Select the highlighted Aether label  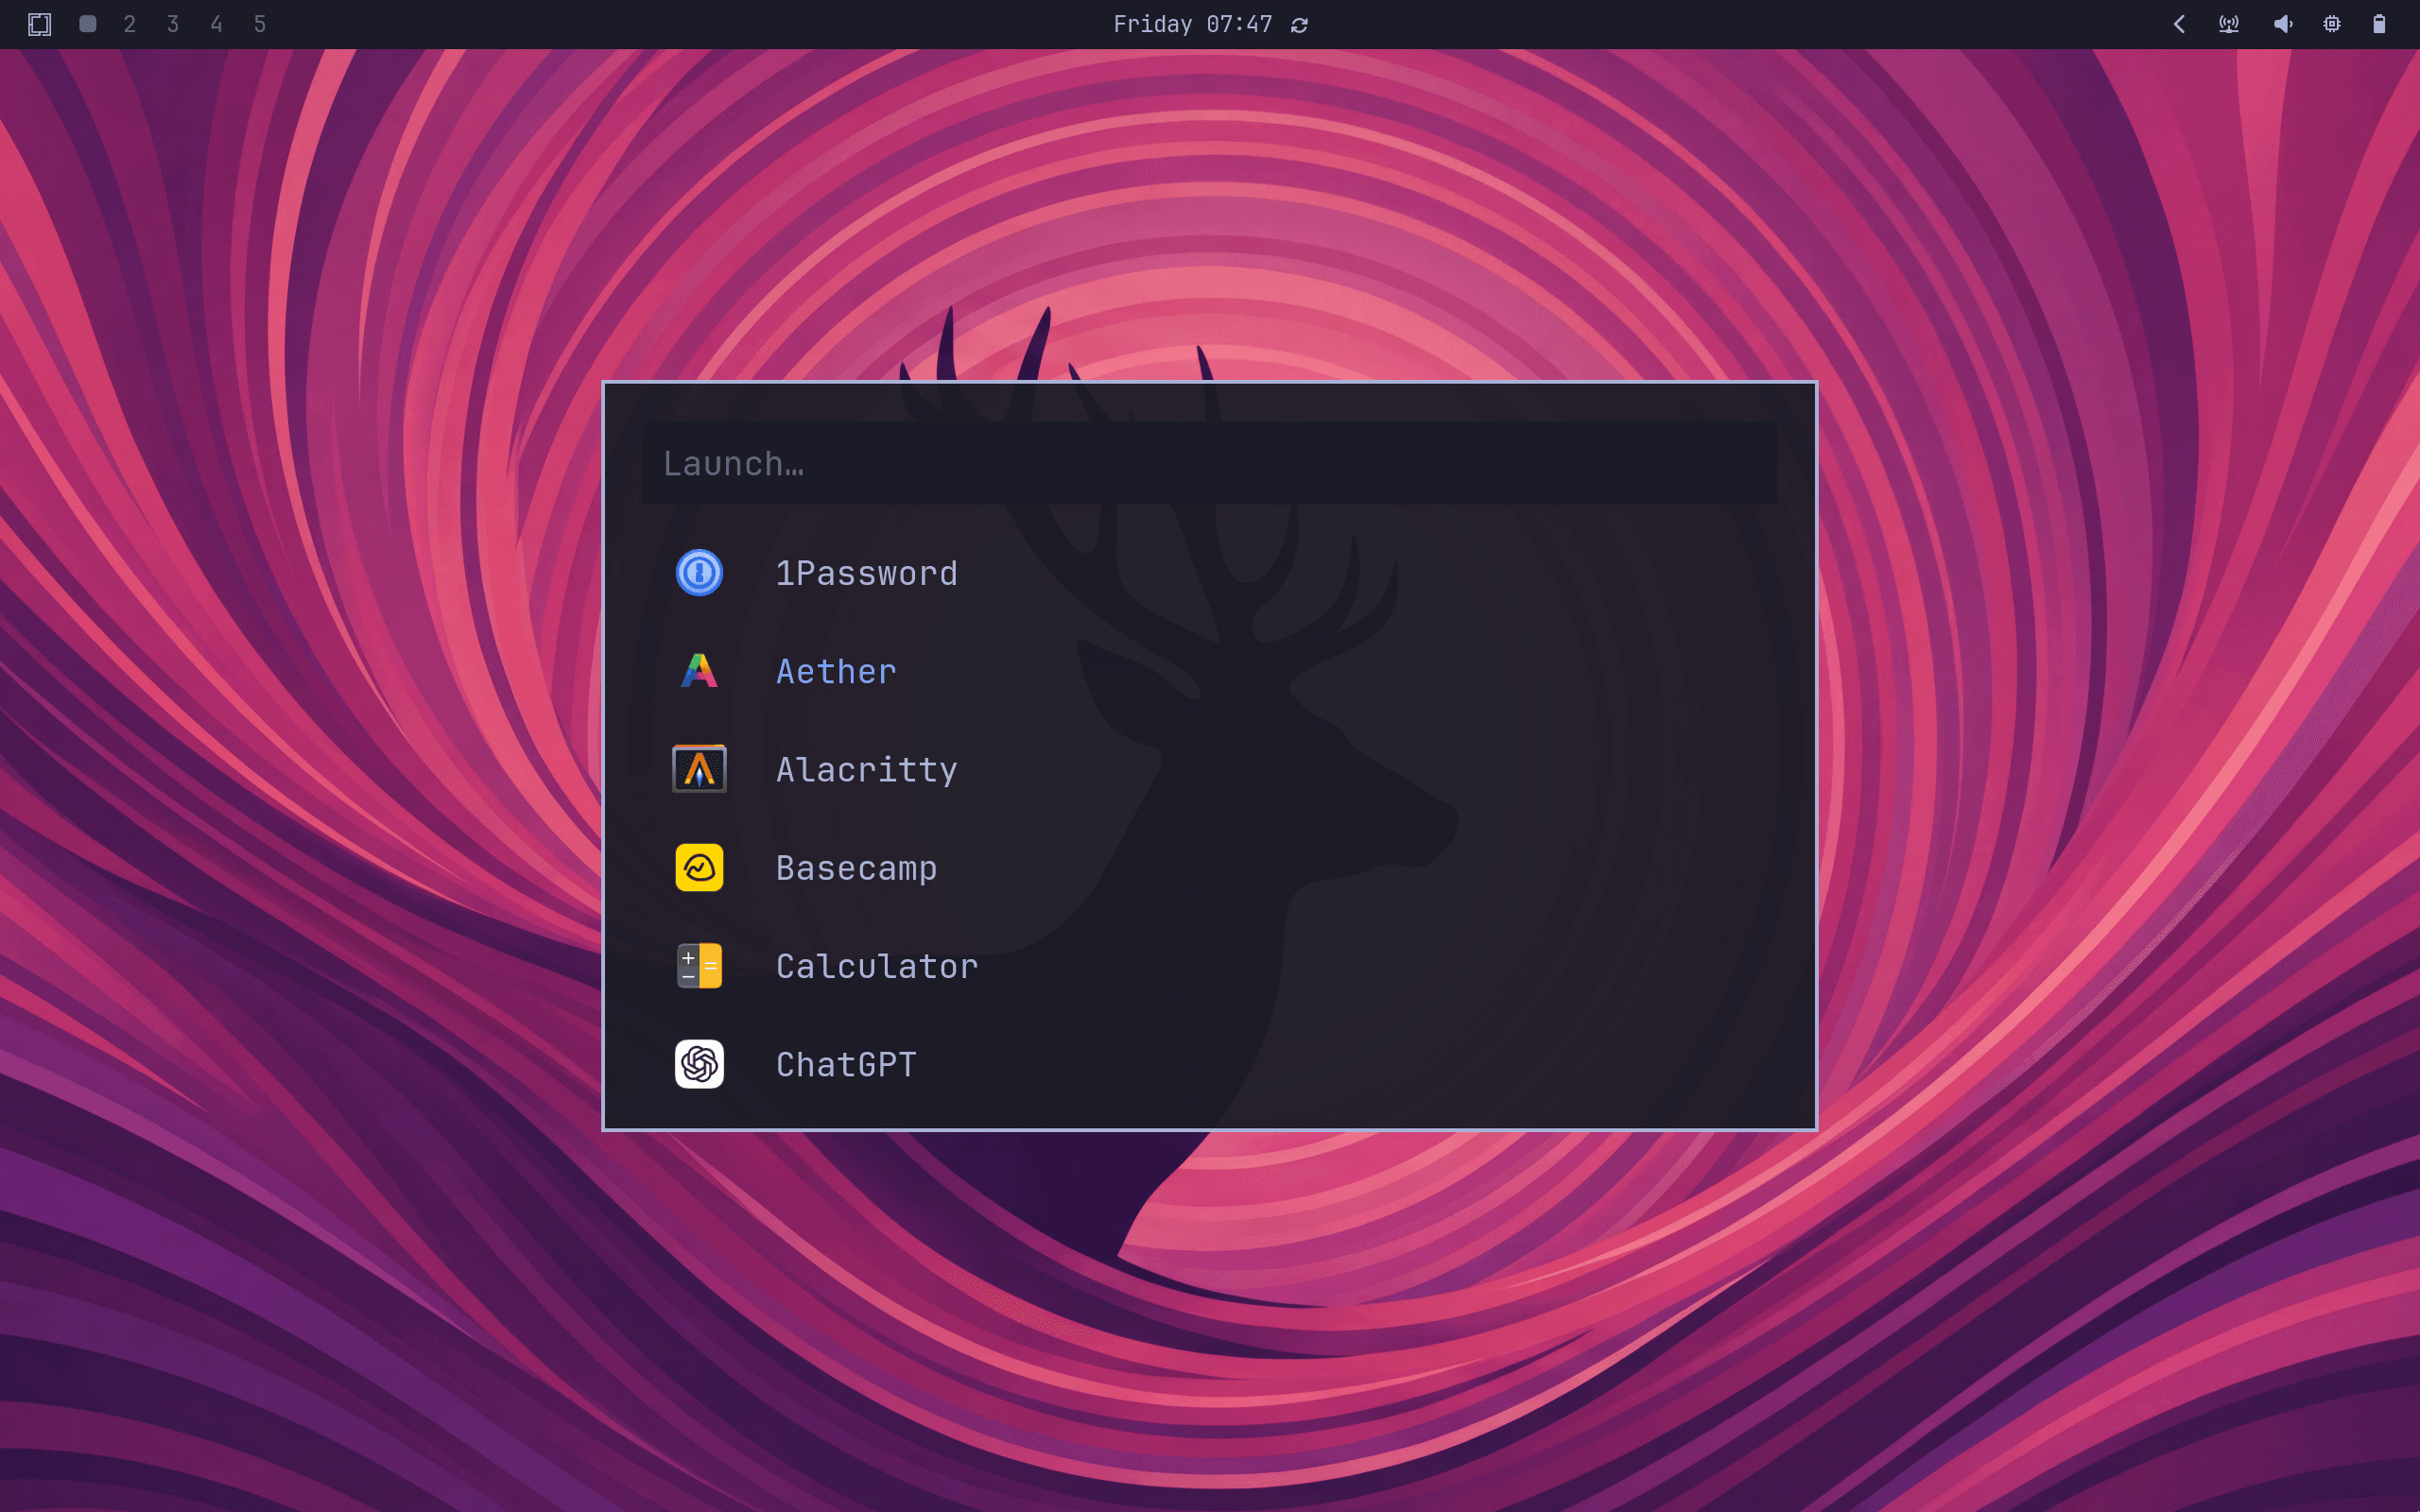[836, 671]
